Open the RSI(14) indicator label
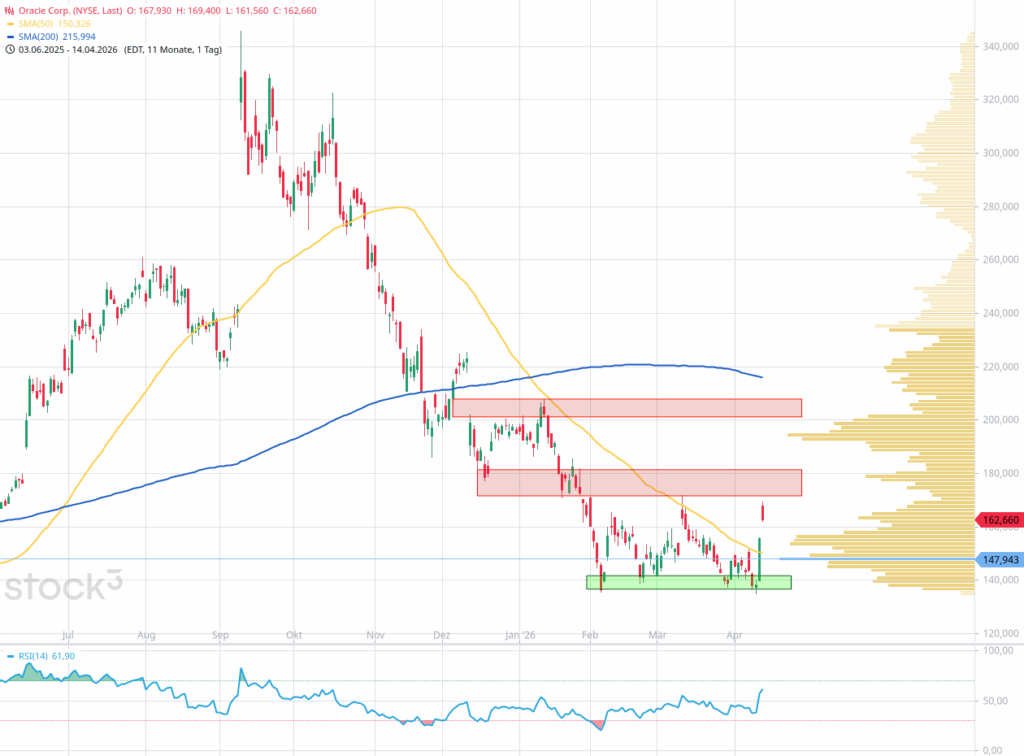 click(38, 656)
